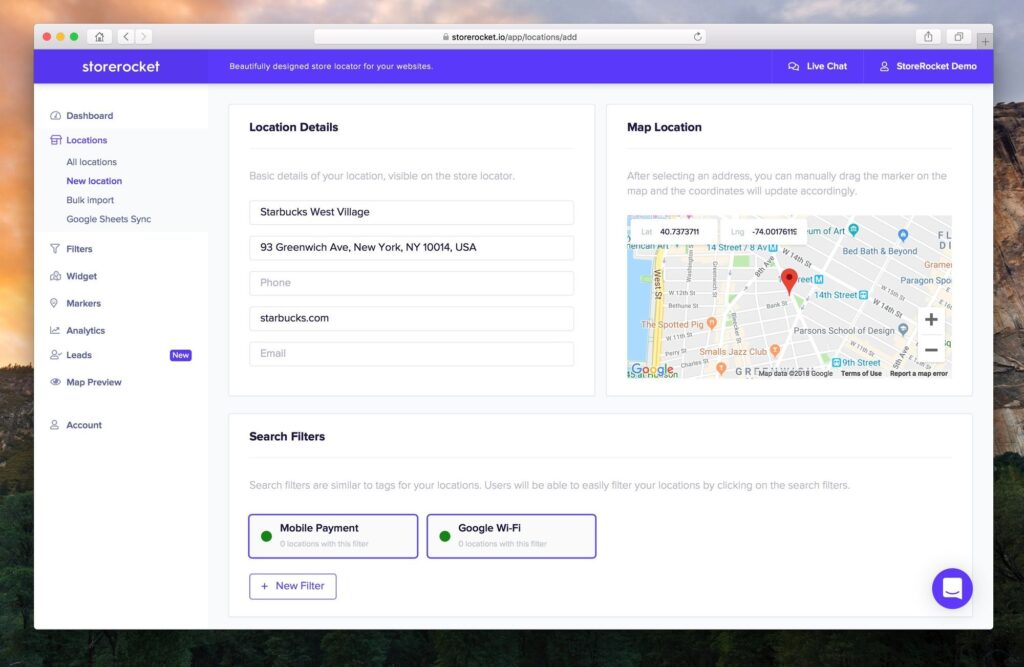Click the Markers pin icon
1024x667 pixels.
(x=55, y=303)
